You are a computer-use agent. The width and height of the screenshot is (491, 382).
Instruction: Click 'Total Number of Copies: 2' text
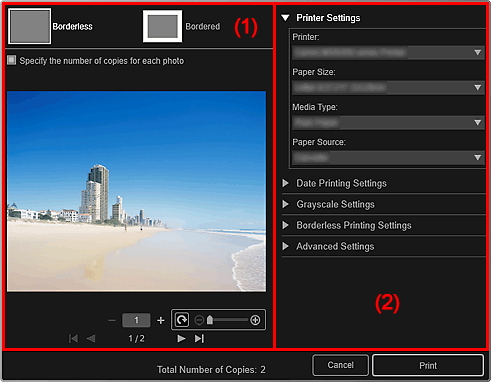tap(211, 370)
